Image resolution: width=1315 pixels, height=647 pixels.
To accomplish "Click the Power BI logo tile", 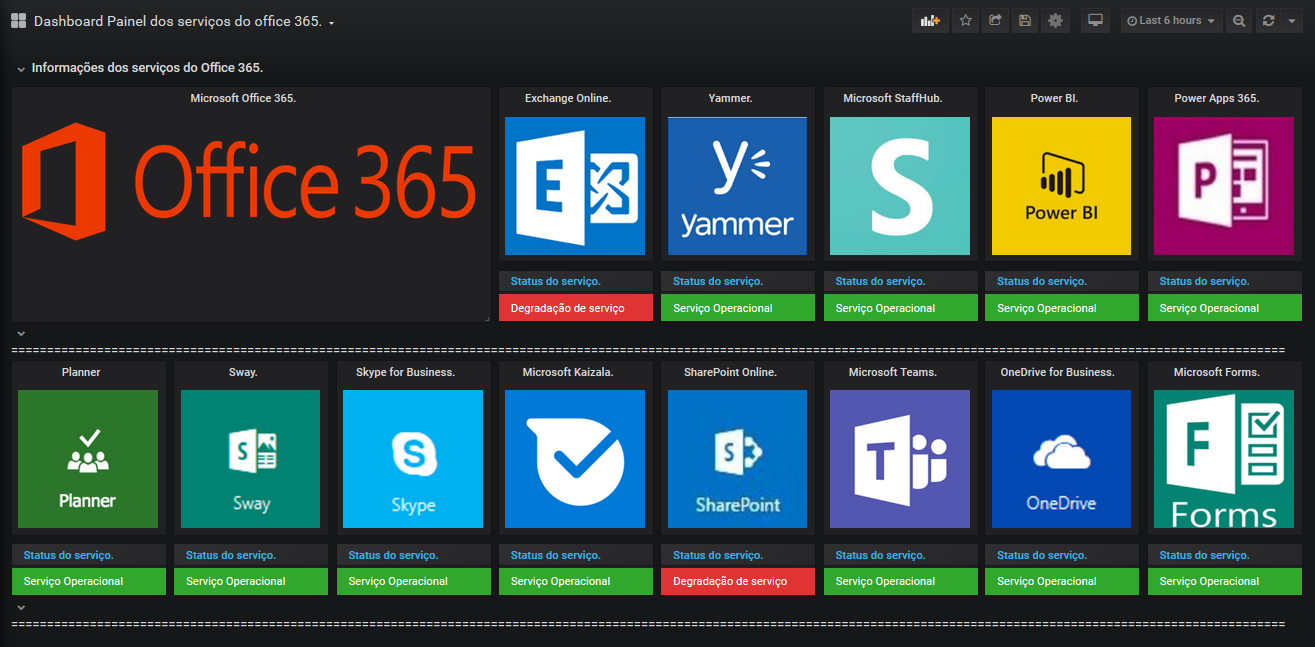I will tap(1061, 186).
